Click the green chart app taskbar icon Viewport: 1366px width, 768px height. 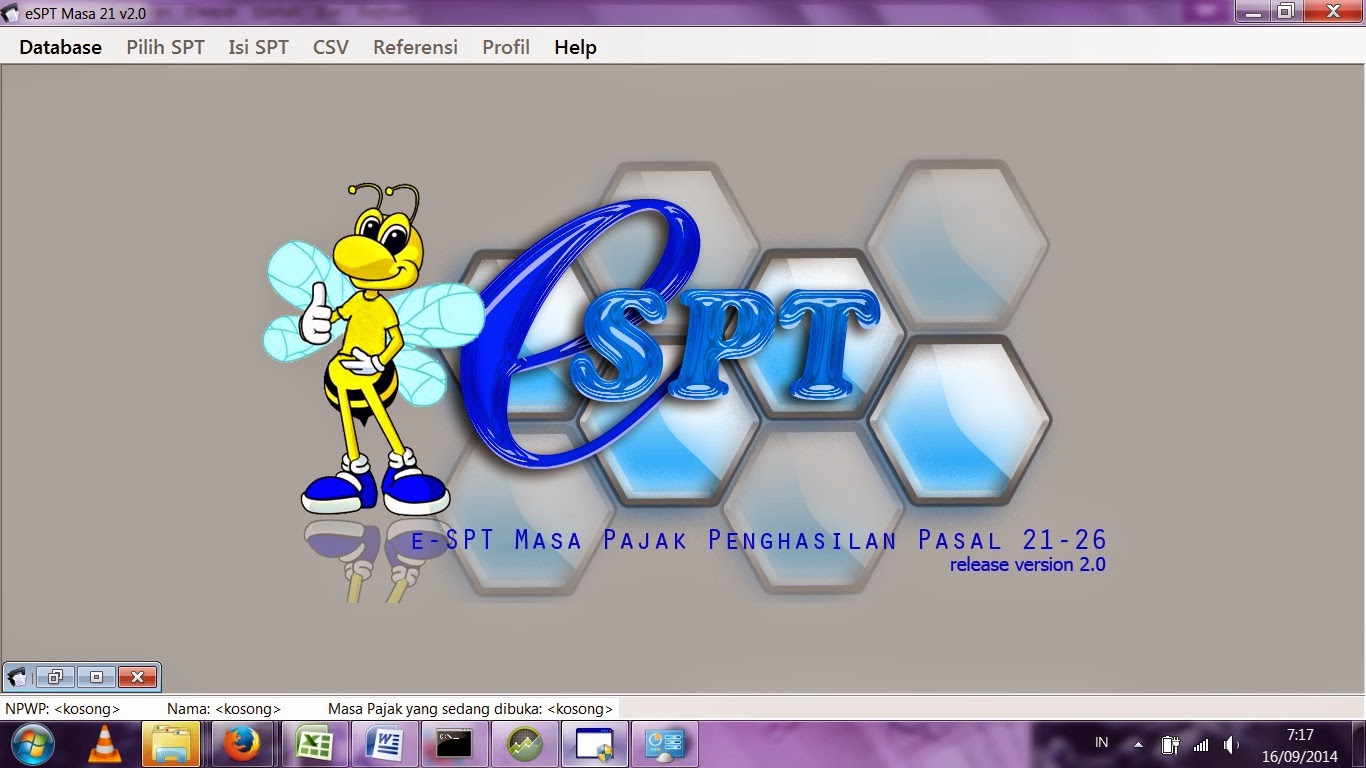point(525,744)
